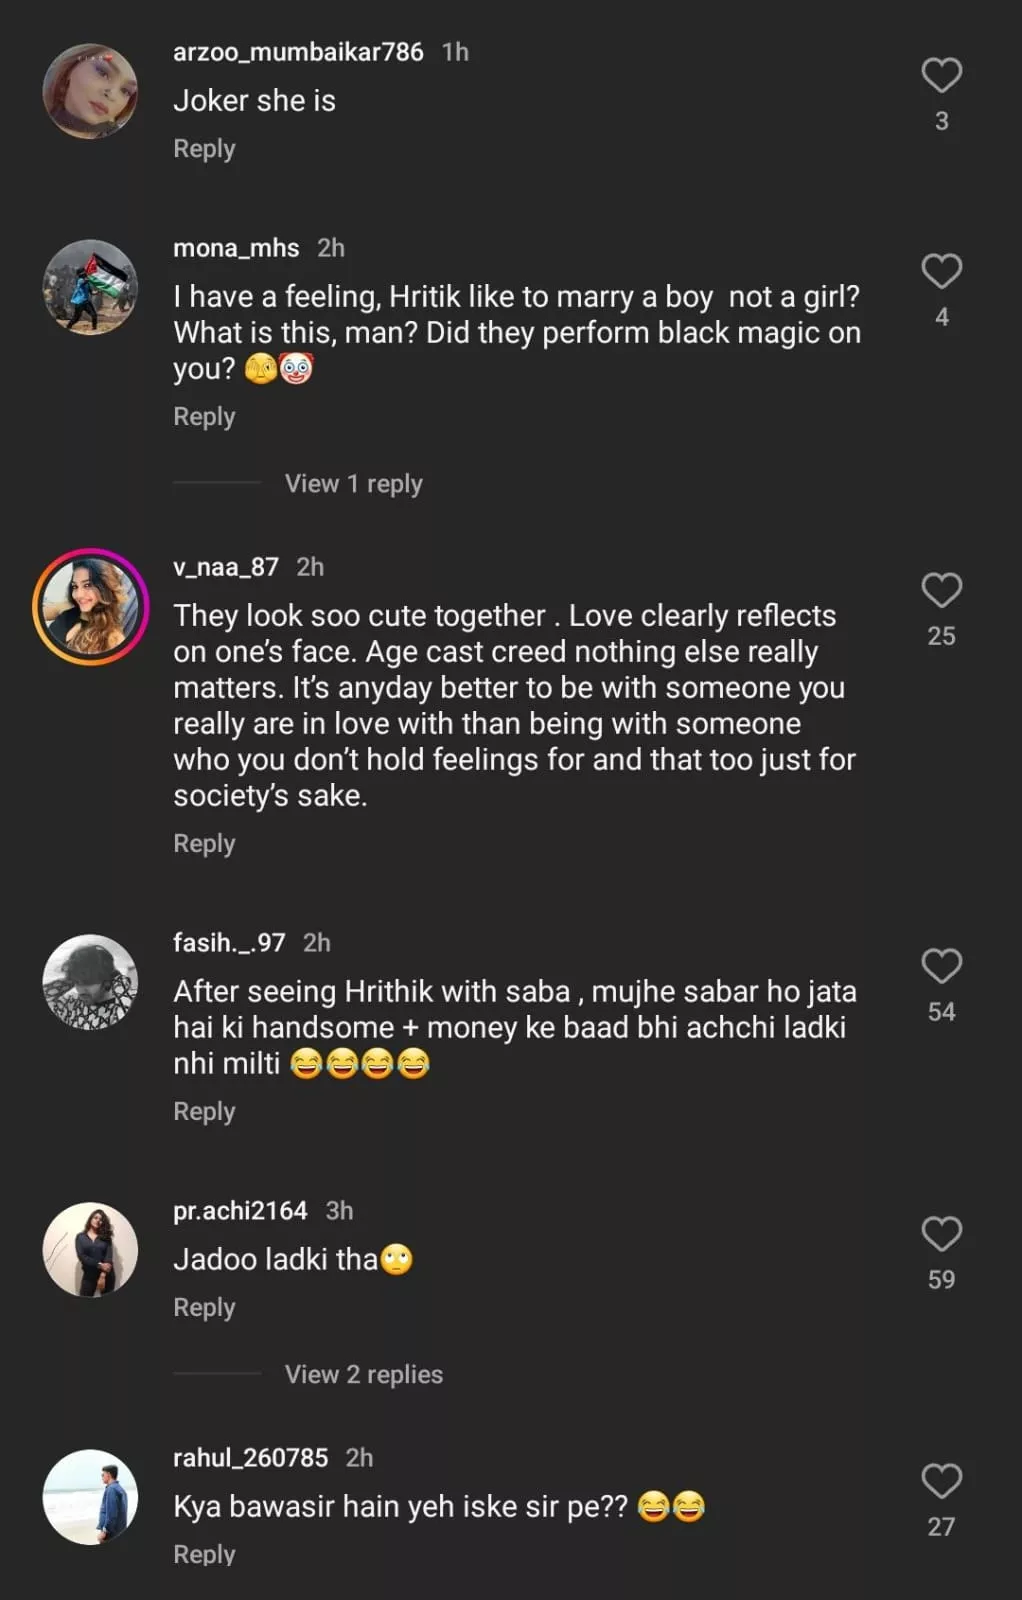Expand "View 2 replies" under pr.achi2164
The height and width of the screenshot is (1600, 1022).
coord(363,1375)
